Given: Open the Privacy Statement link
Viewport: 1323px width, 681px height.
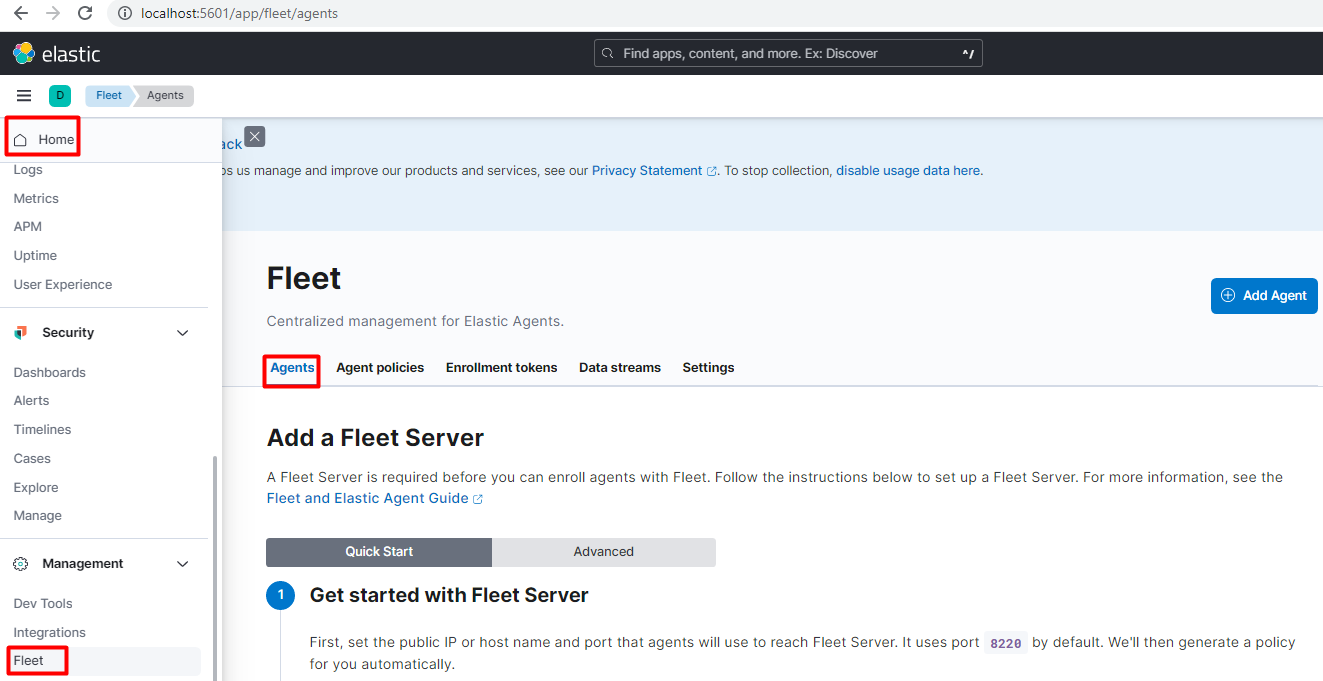Looking at the screenshot, I should point(654,171).
